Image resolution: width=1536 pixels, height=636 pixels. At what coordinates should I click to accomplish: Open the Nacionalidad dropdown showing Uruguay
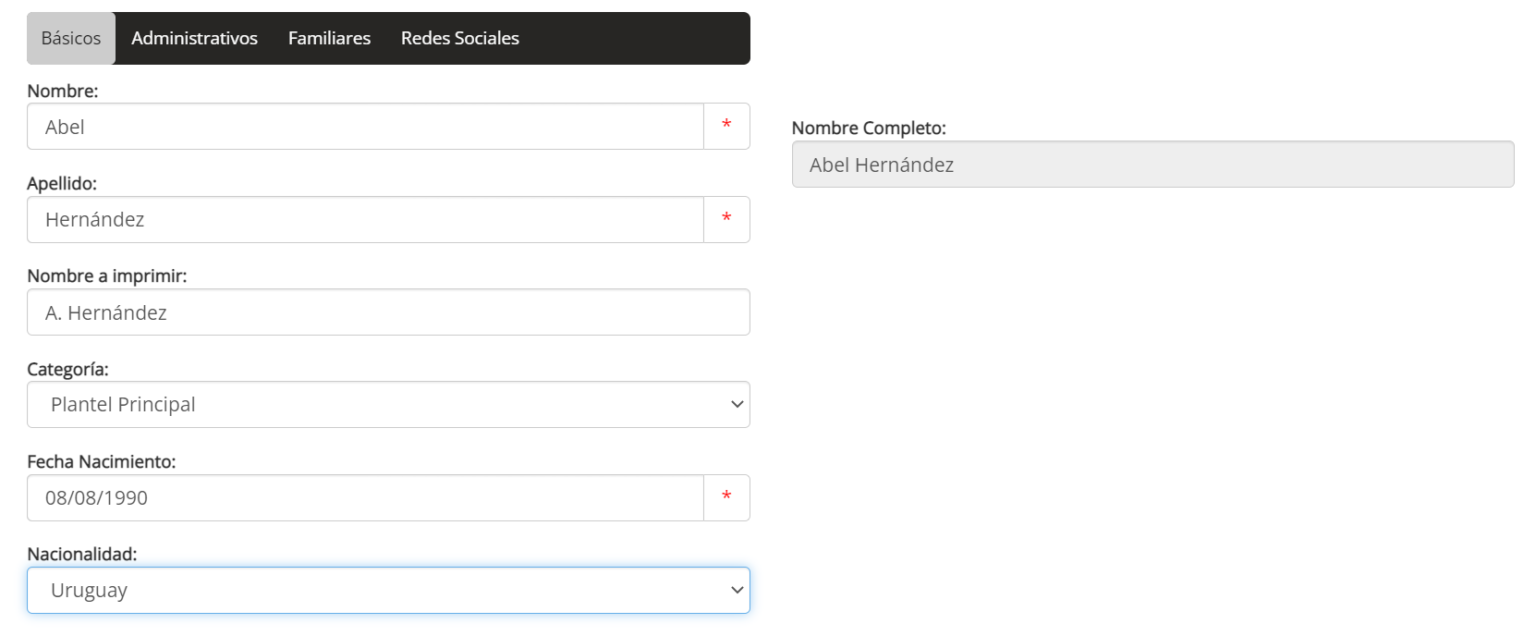coord(388,590)
